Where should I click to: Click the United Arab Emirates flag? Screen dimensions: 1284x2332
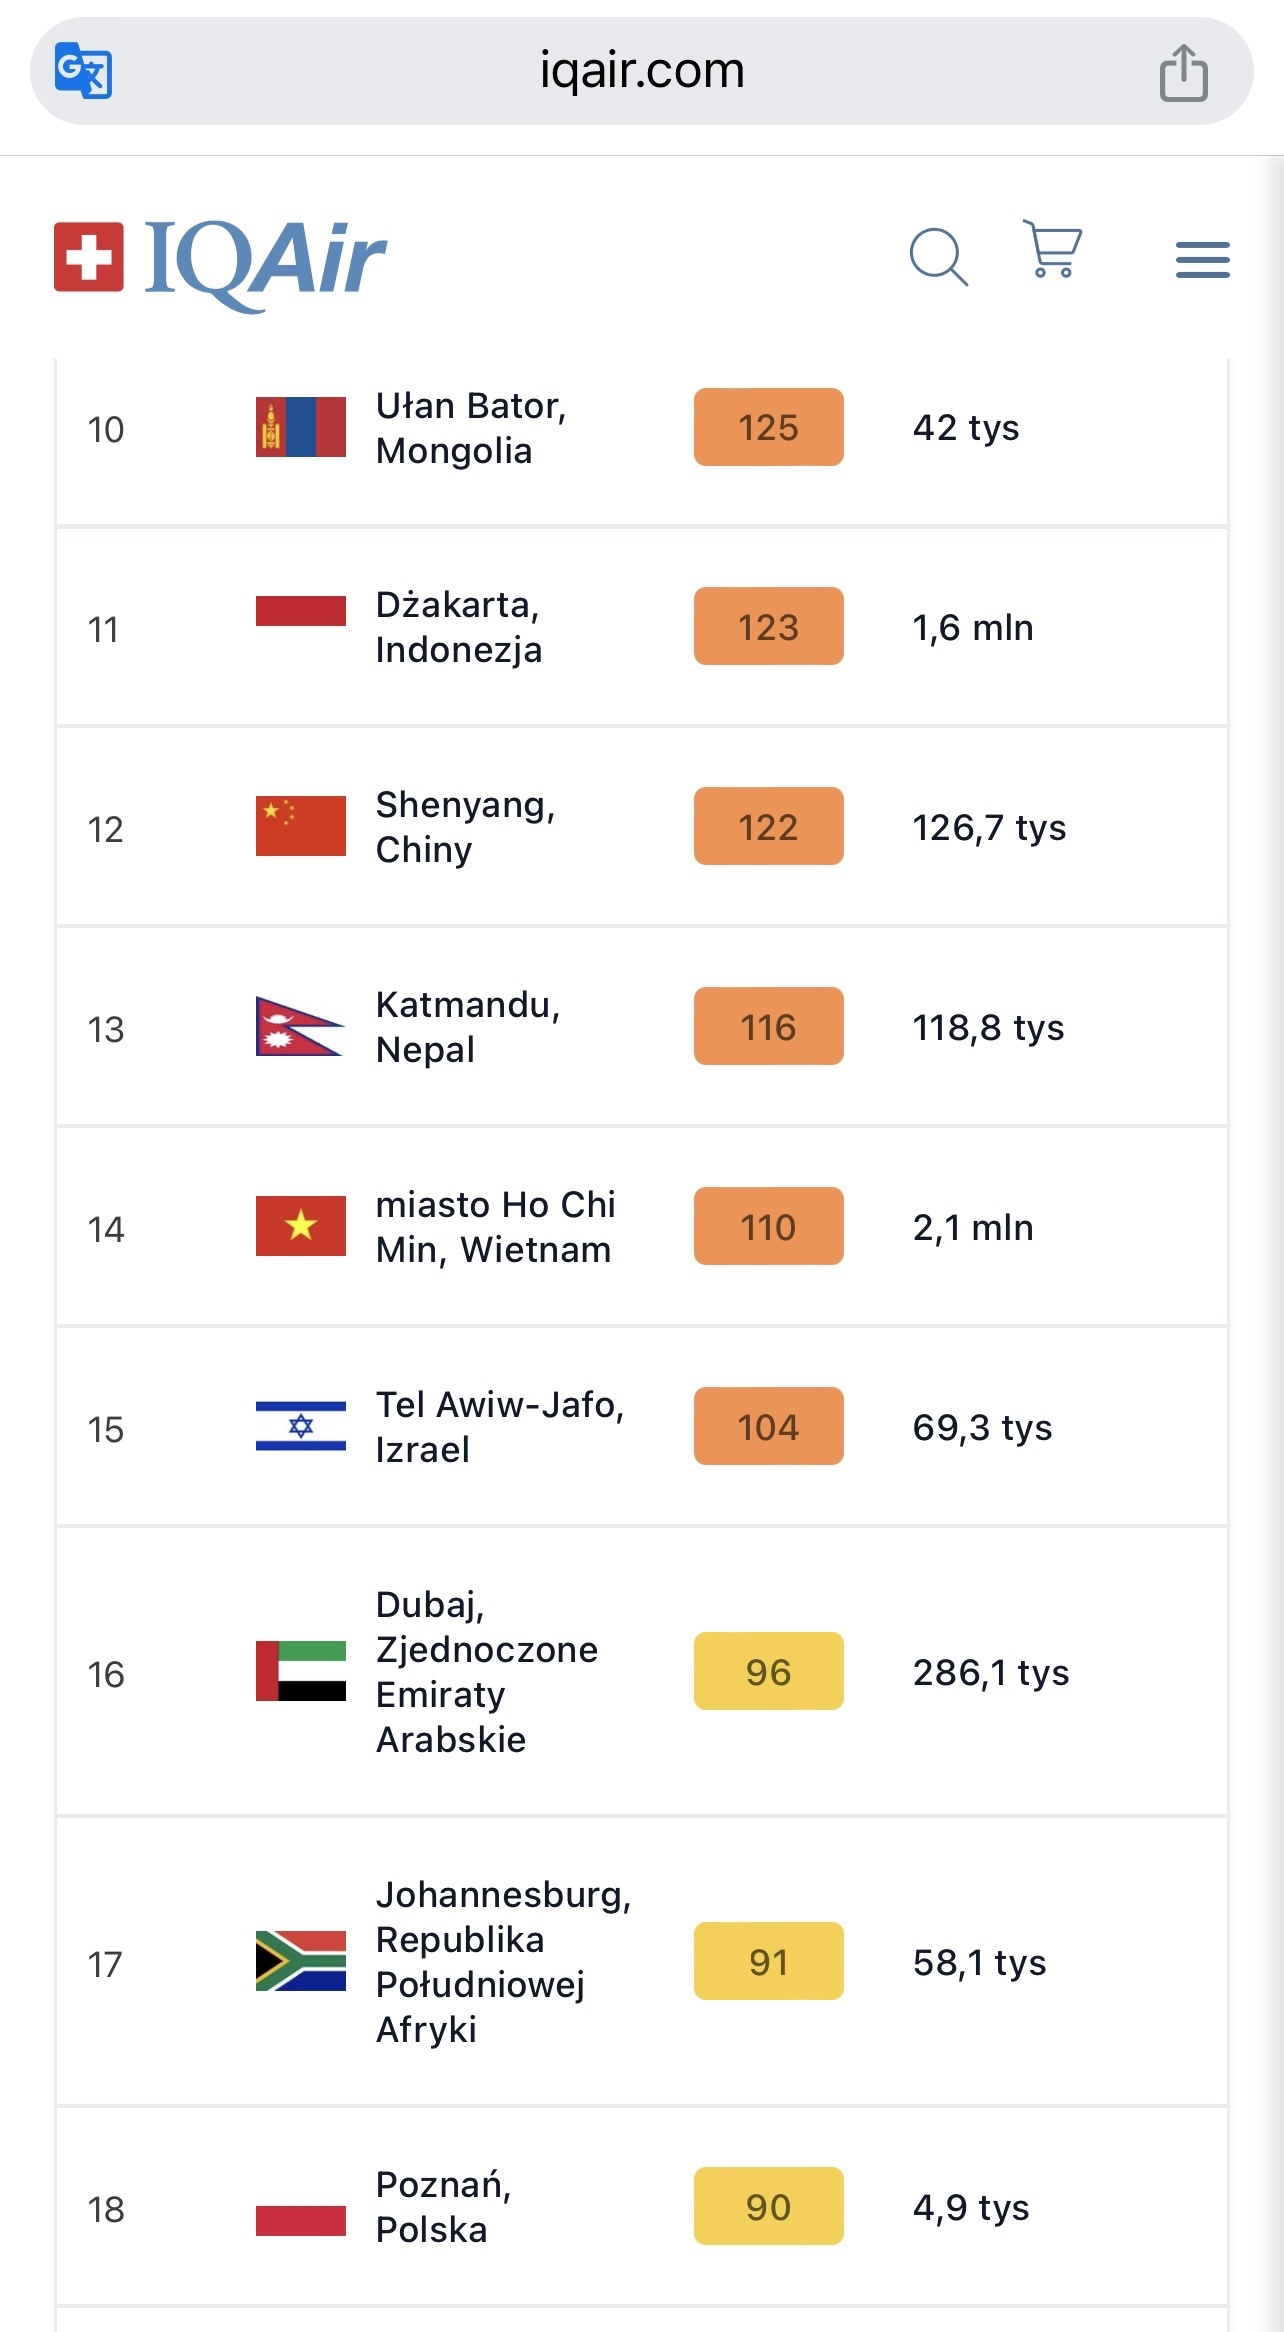300,1671
